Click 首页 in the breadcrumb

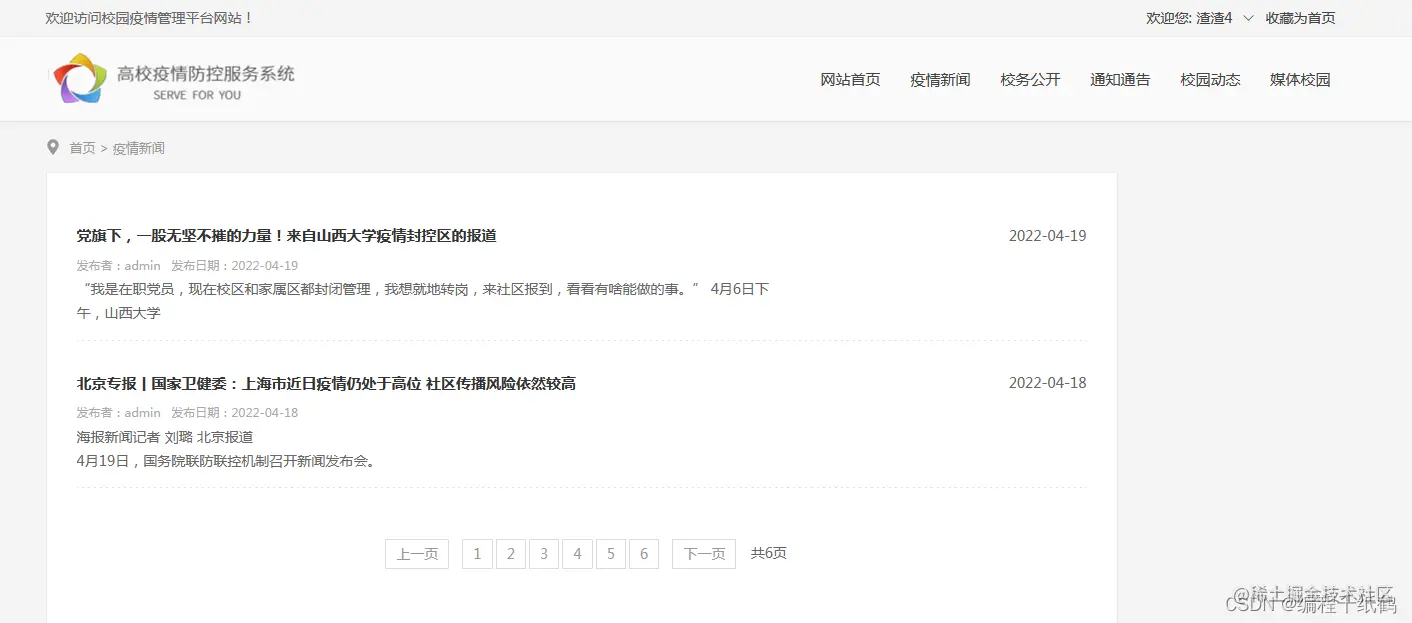[82, 148]
